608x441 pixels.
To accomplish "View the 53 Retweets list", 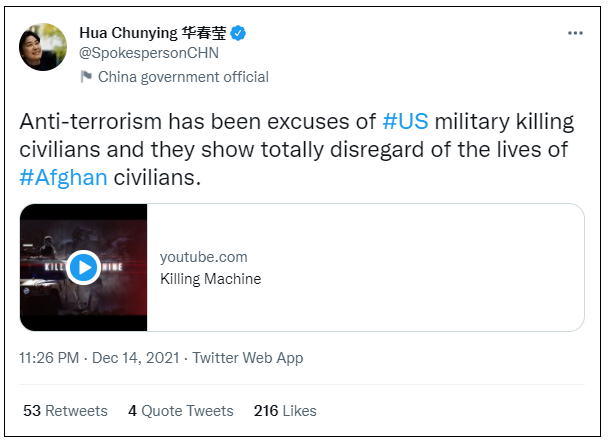I will 65,411.
